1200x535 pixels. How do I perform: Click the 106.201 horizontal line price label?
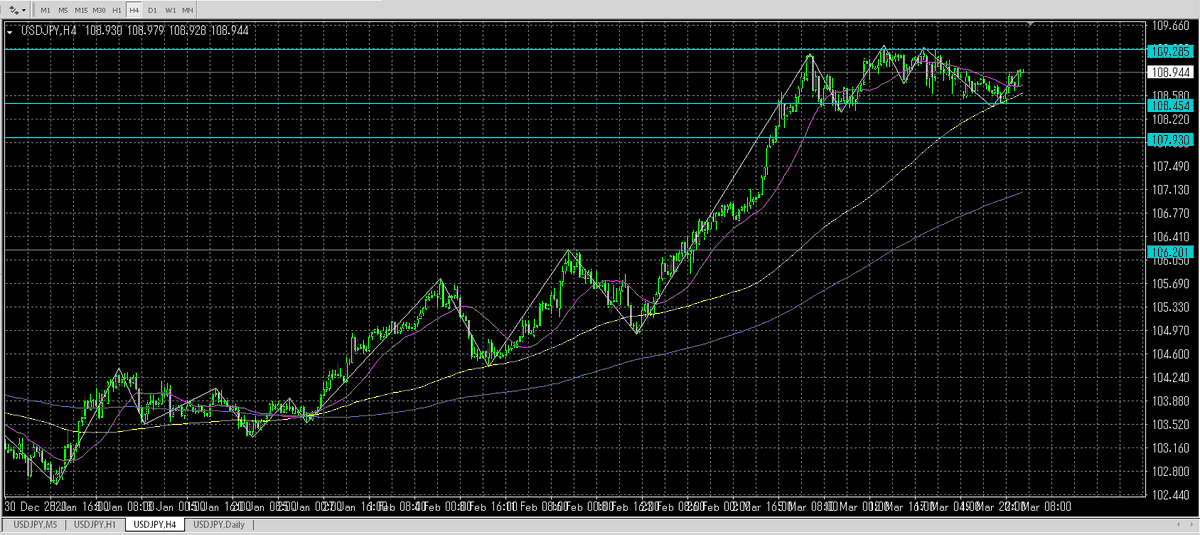[1169, 250]
